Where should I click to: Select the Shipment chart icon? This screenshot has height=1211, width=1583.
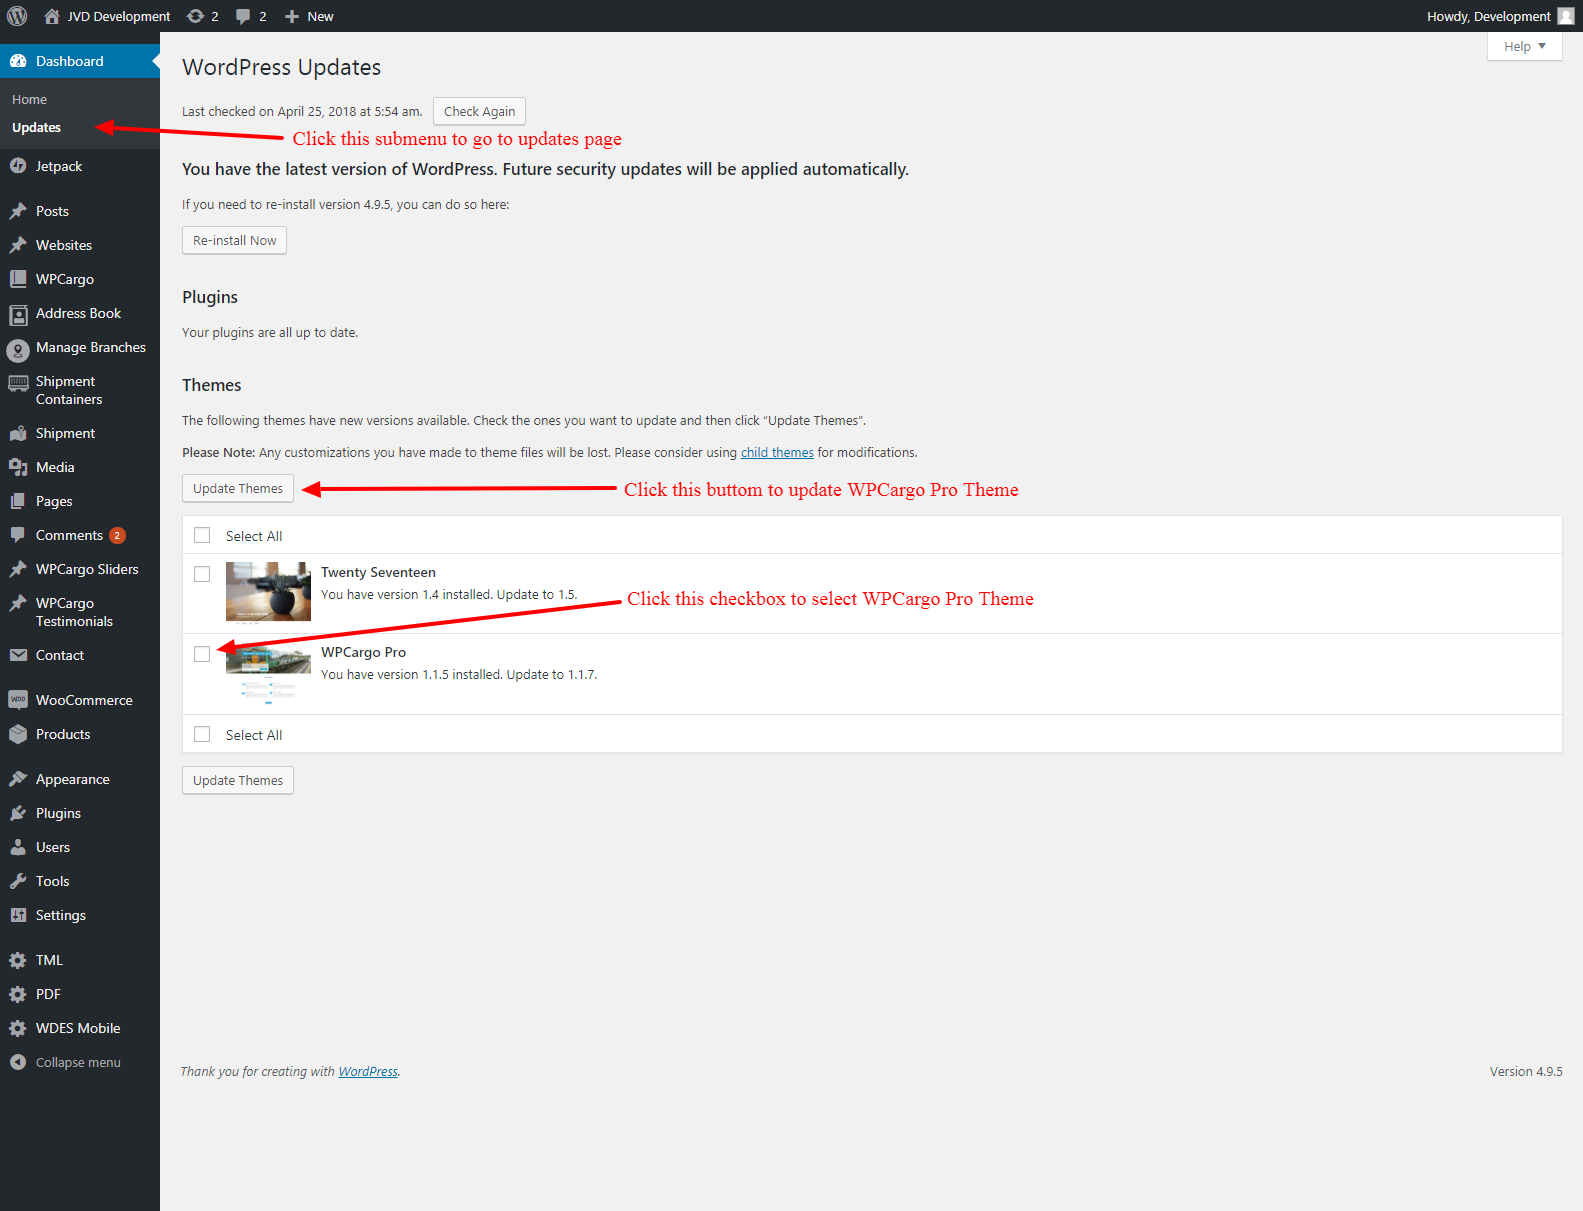(x=18, y=433)
